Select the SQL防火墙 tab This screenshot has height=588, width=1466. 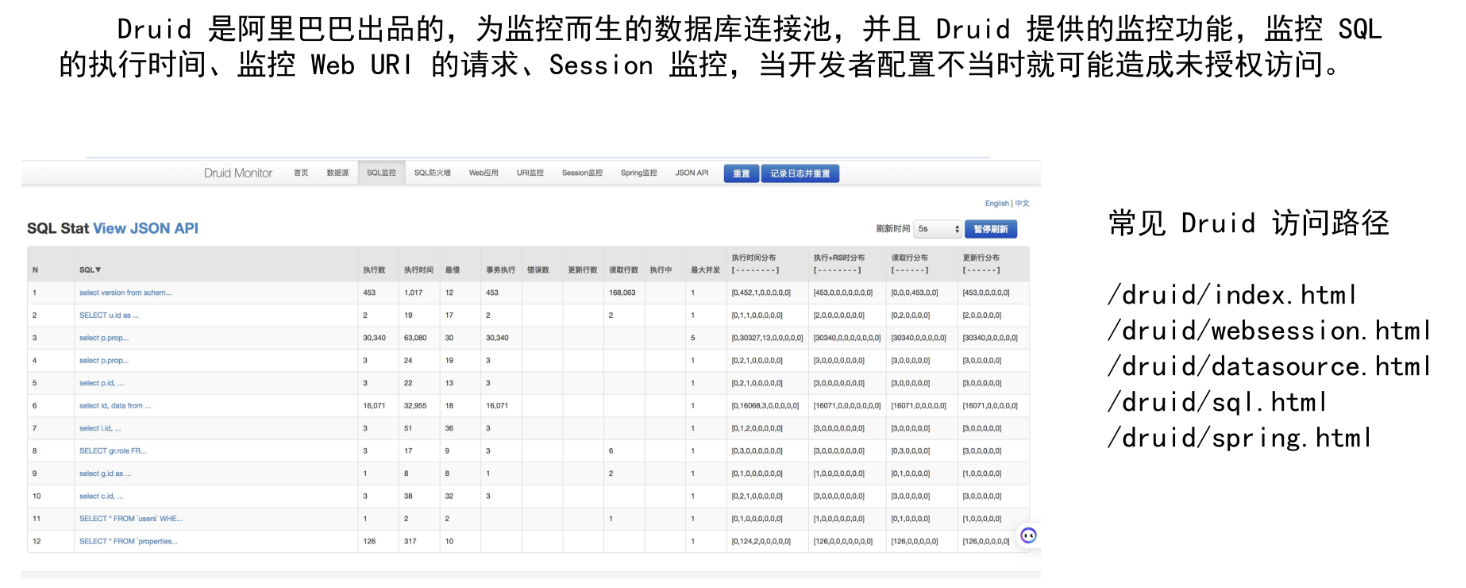(x=432, y=173)
